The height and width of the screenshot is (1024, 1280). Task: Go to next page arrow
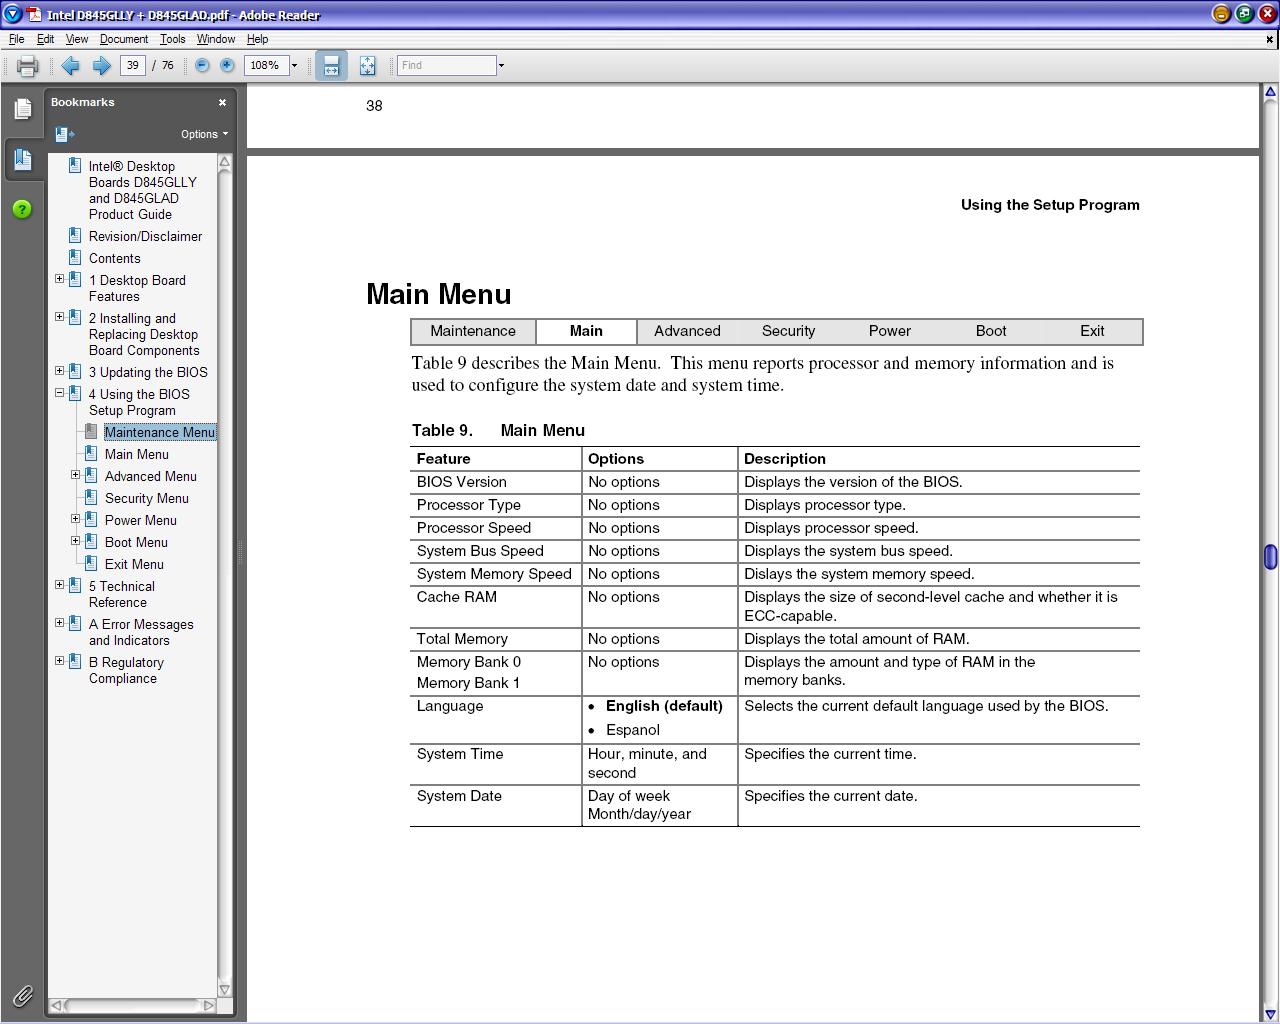(102, 66)
